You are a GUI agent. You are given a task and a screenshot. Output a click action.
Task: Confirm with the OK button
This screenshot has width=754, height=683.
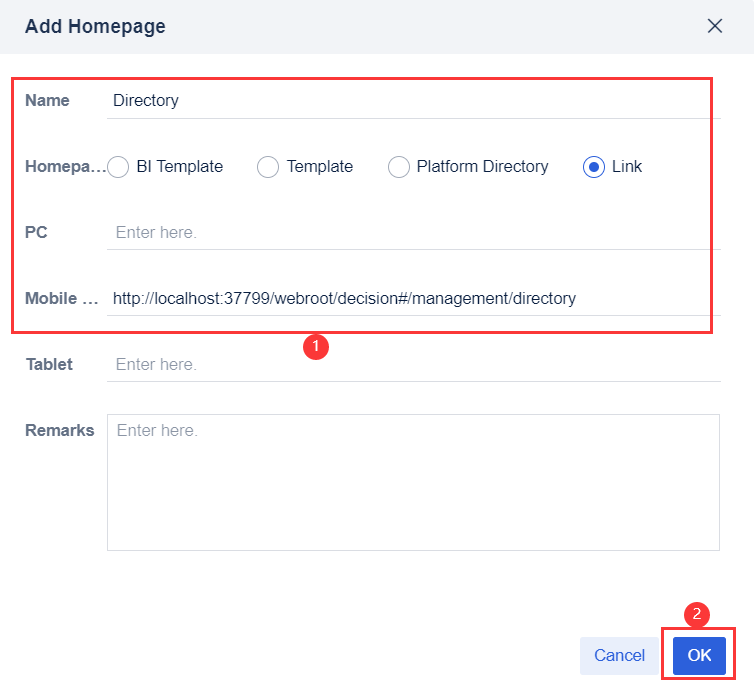(x=699, y=655)
